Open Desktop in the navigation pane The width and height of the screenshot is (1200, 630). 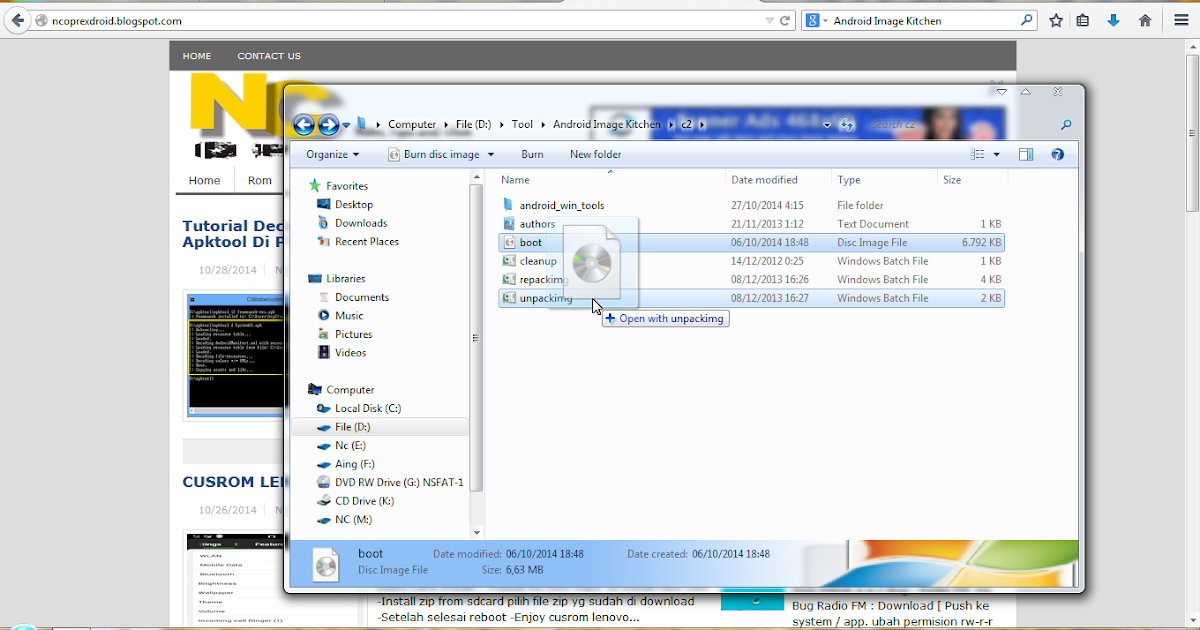[x=353, y=204]
